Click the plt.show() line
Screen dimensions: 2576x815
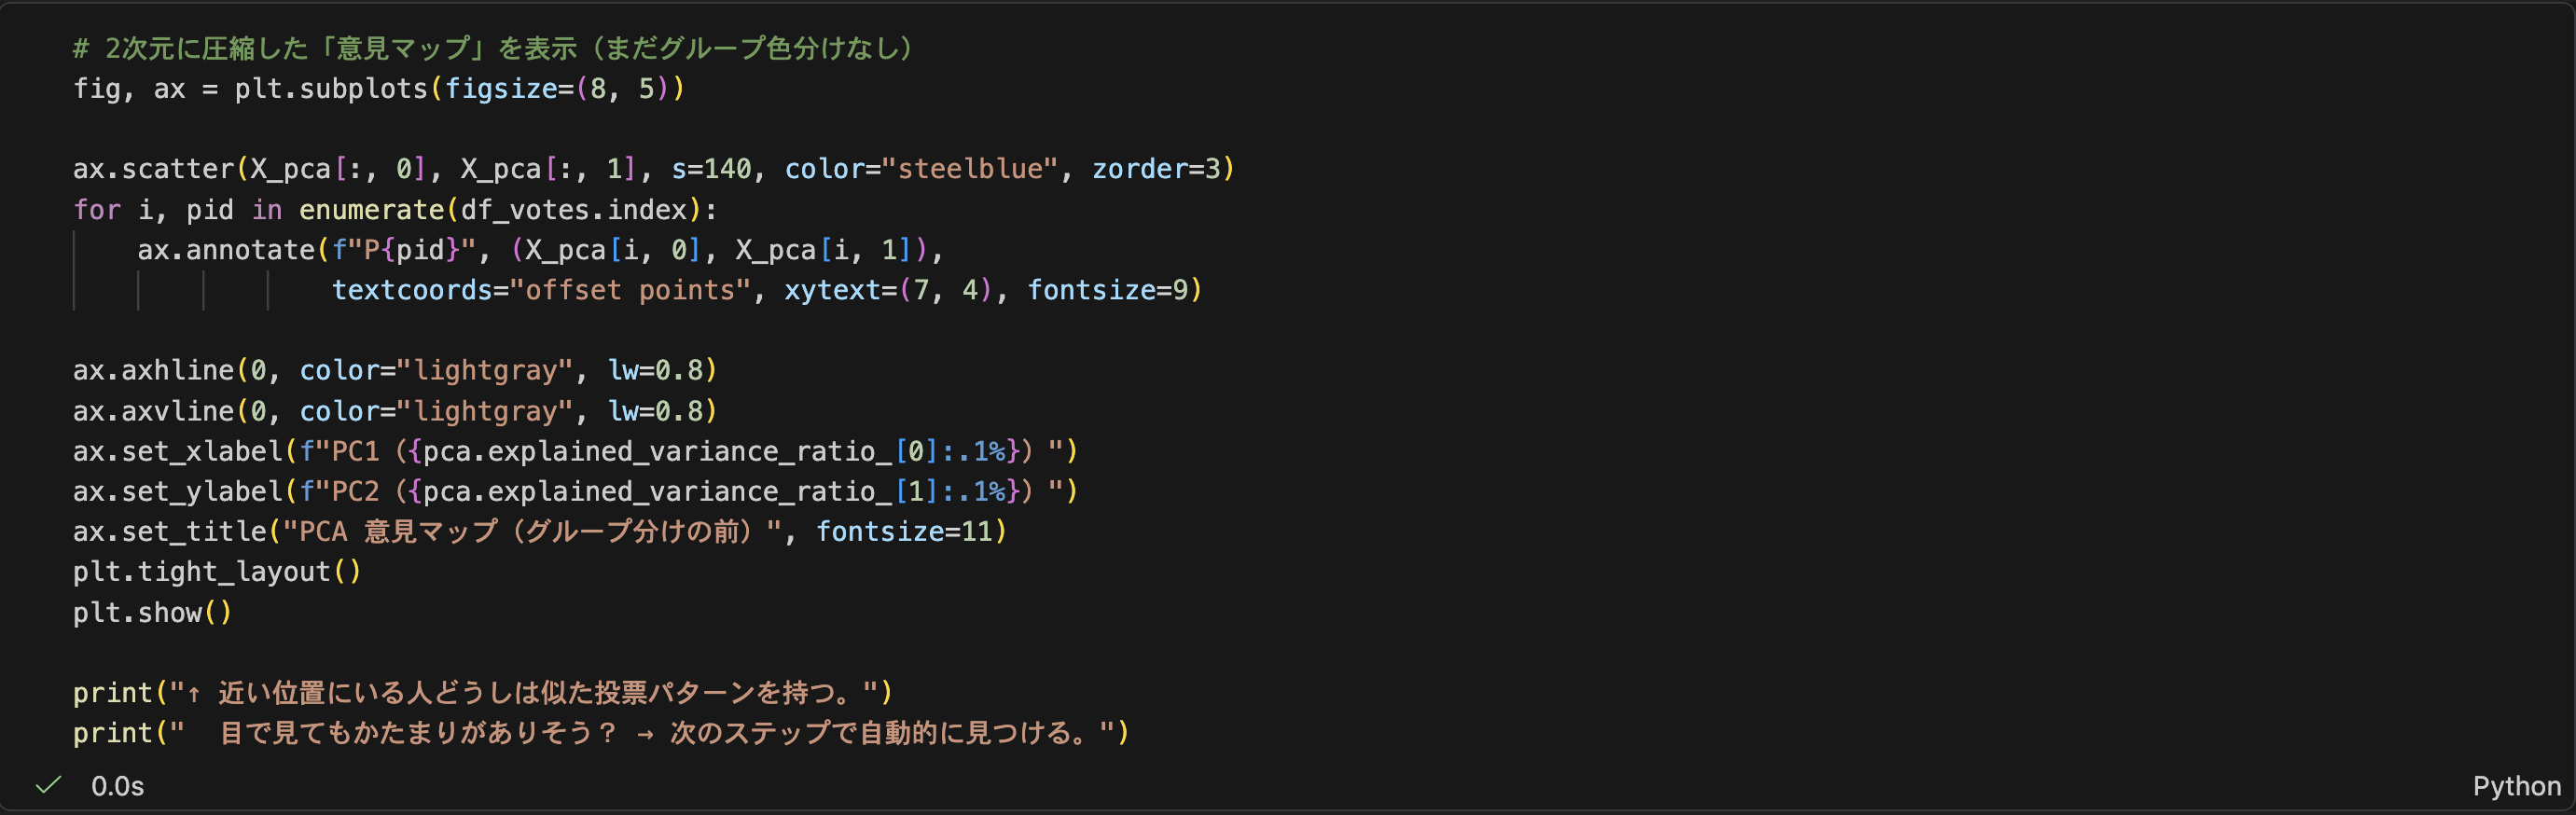tap(152, 613)
